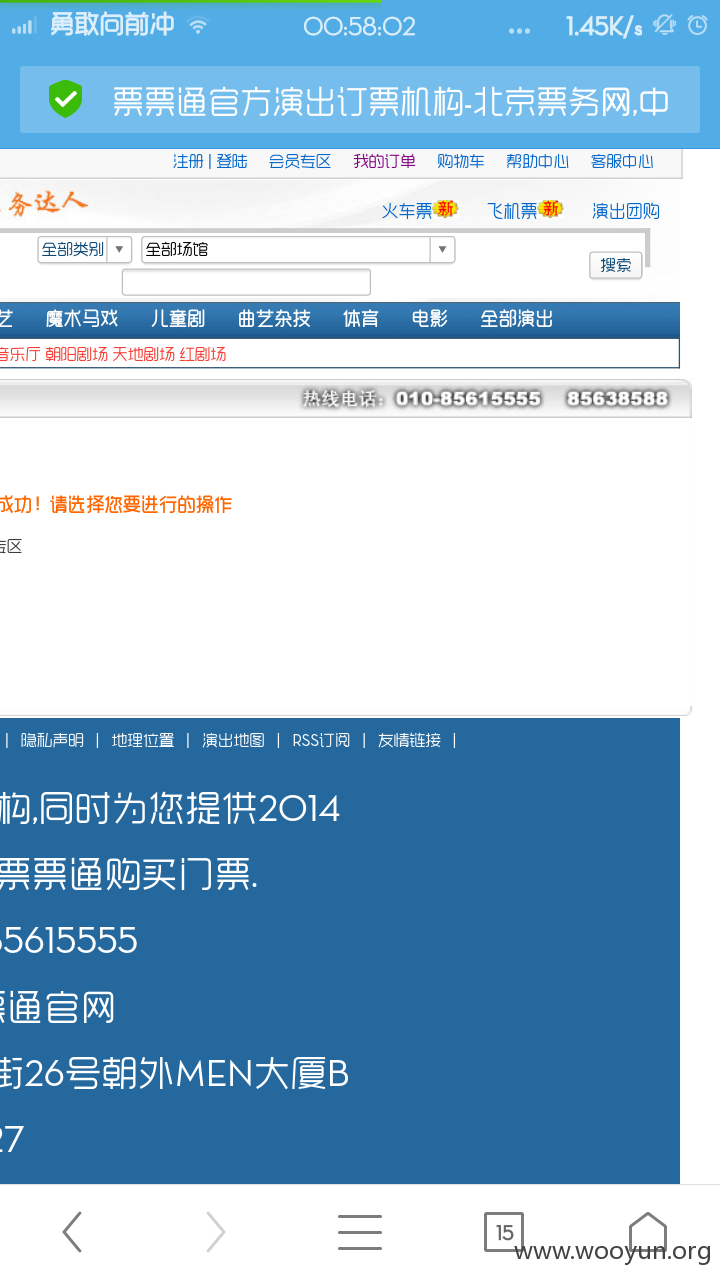Open the 购物车 shopping cart link
720x1280 pixels.
coord(460,161)
